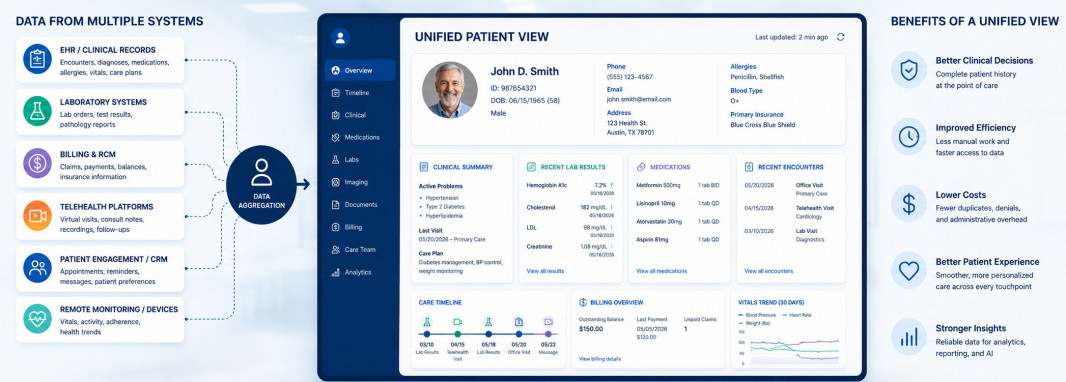Image resolution: width=1066 pixels, height=382 pixels.
Task: Select the 05/18 Lab Results timeline marker
Action: (488, 334)
